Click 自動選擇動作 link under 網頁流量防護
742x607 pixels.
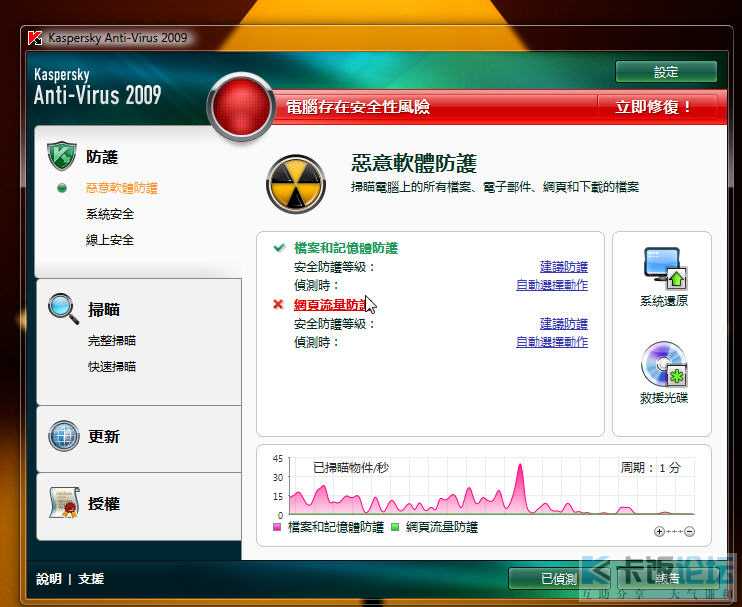[x=552, y=342]
